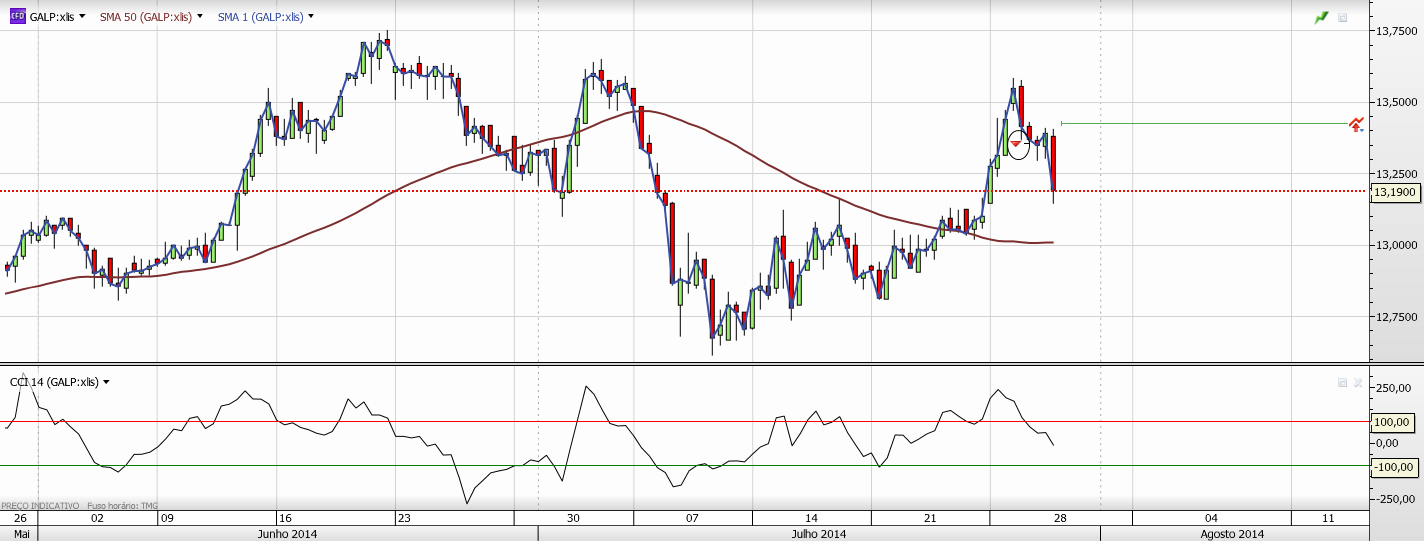The image size is (1424, 541).
Task: Click the green chart trade icon
Action: (x=1322, y=17)
